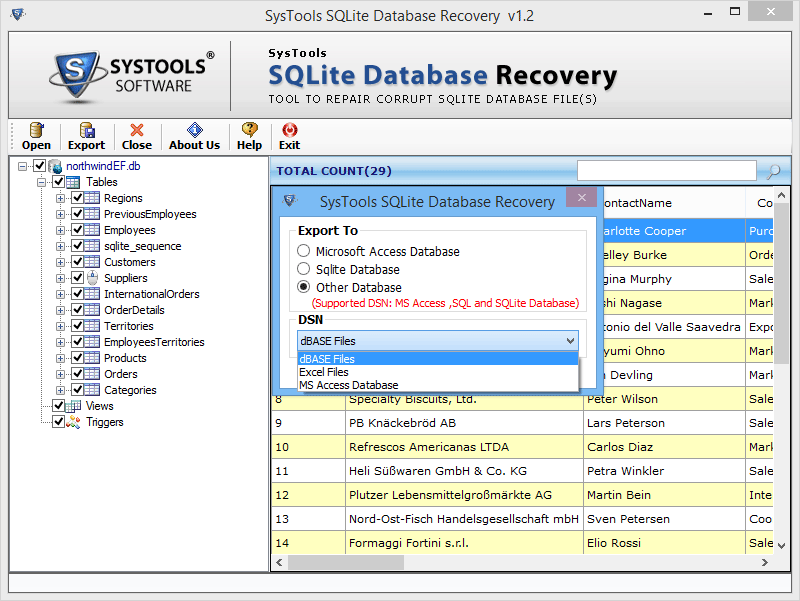800x601 pixels.
Task: Click the Orders table icon
Action: [92, 374]
